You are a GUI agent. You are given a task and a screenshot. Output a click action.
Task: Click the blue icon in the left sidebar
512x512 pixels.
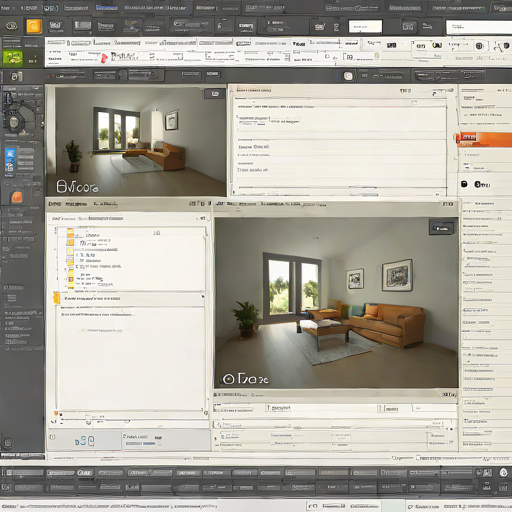pos(10,160)
